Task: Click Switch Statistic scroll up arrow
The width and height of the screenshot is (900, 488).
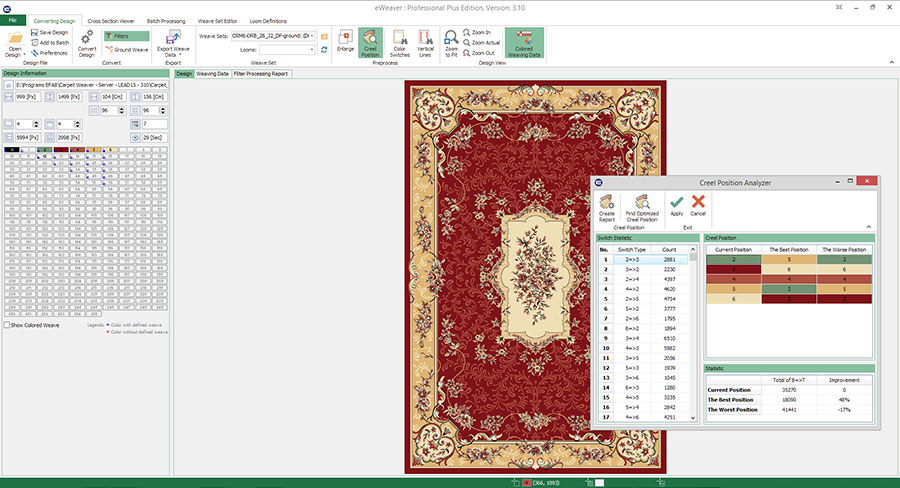Action: pos(693,250)
